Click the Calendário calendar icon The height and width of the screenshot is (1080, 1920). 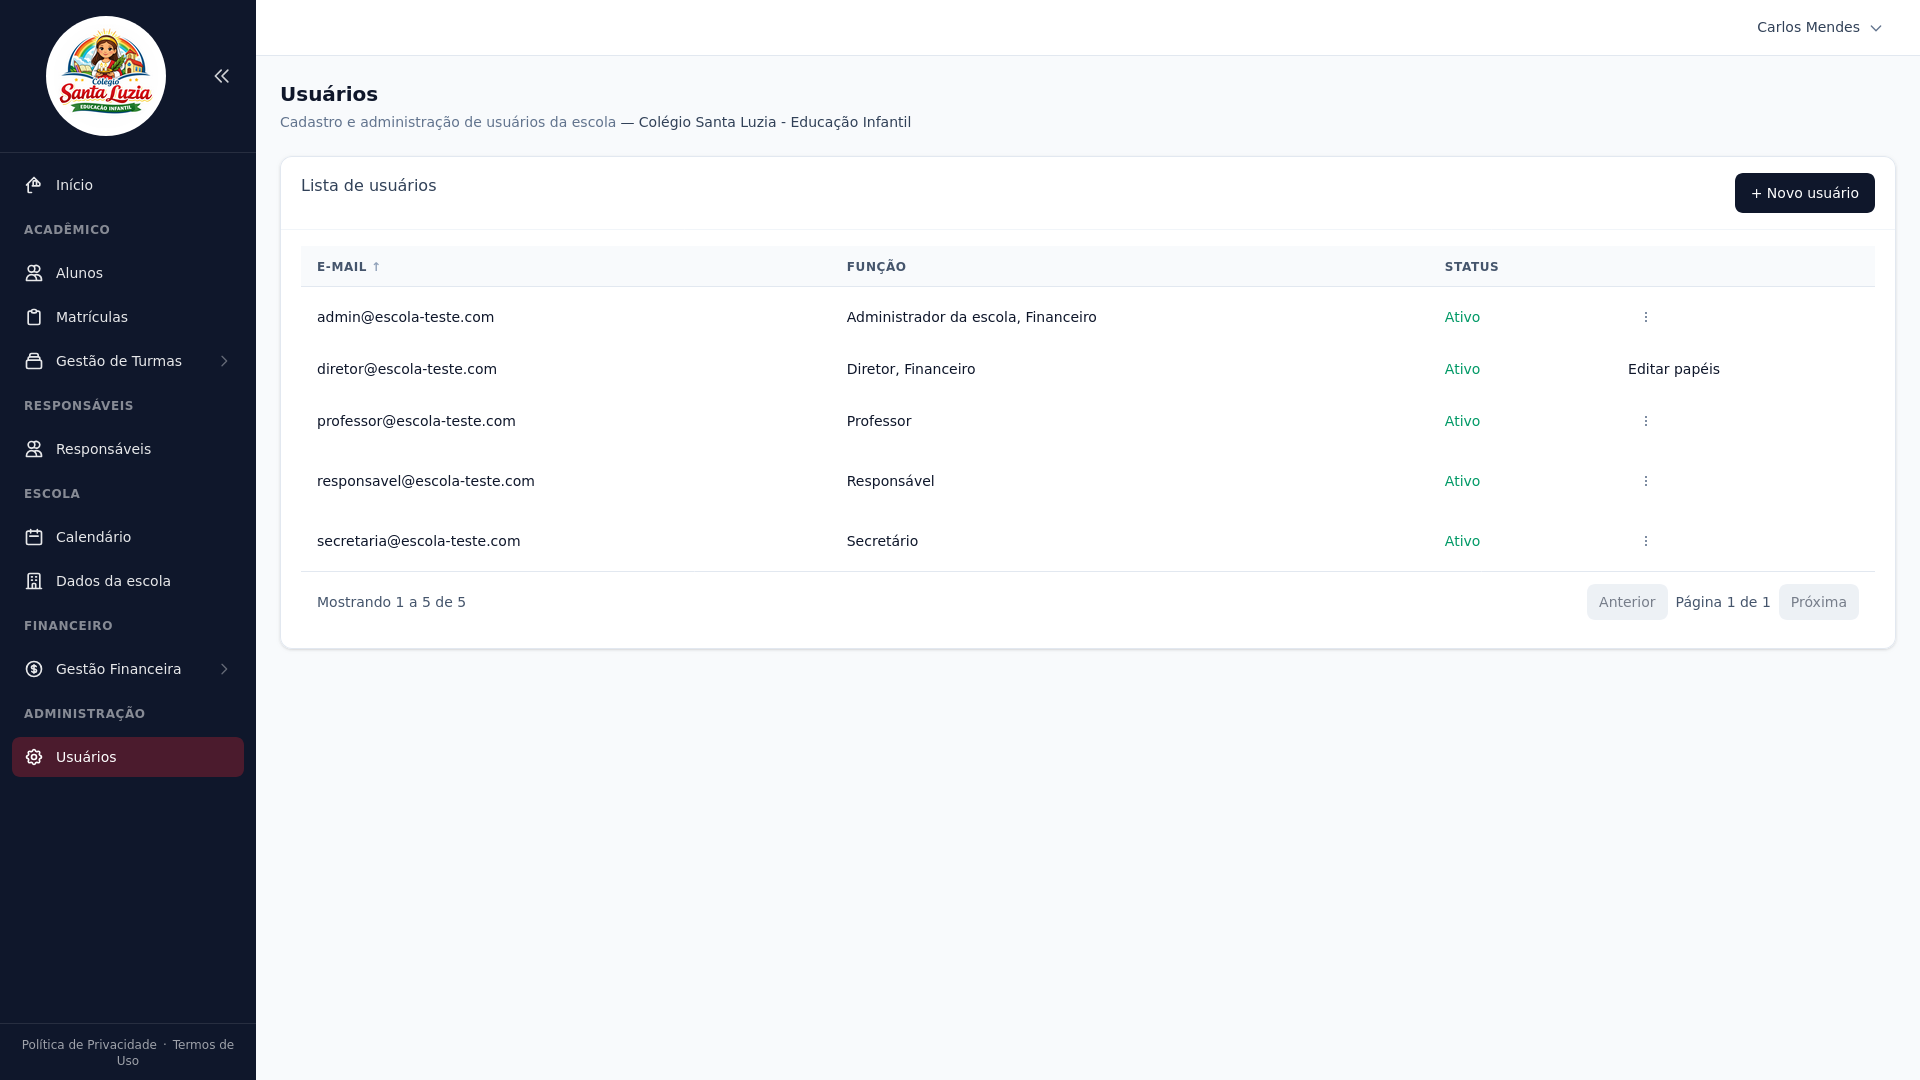click(x=34, y=537)
